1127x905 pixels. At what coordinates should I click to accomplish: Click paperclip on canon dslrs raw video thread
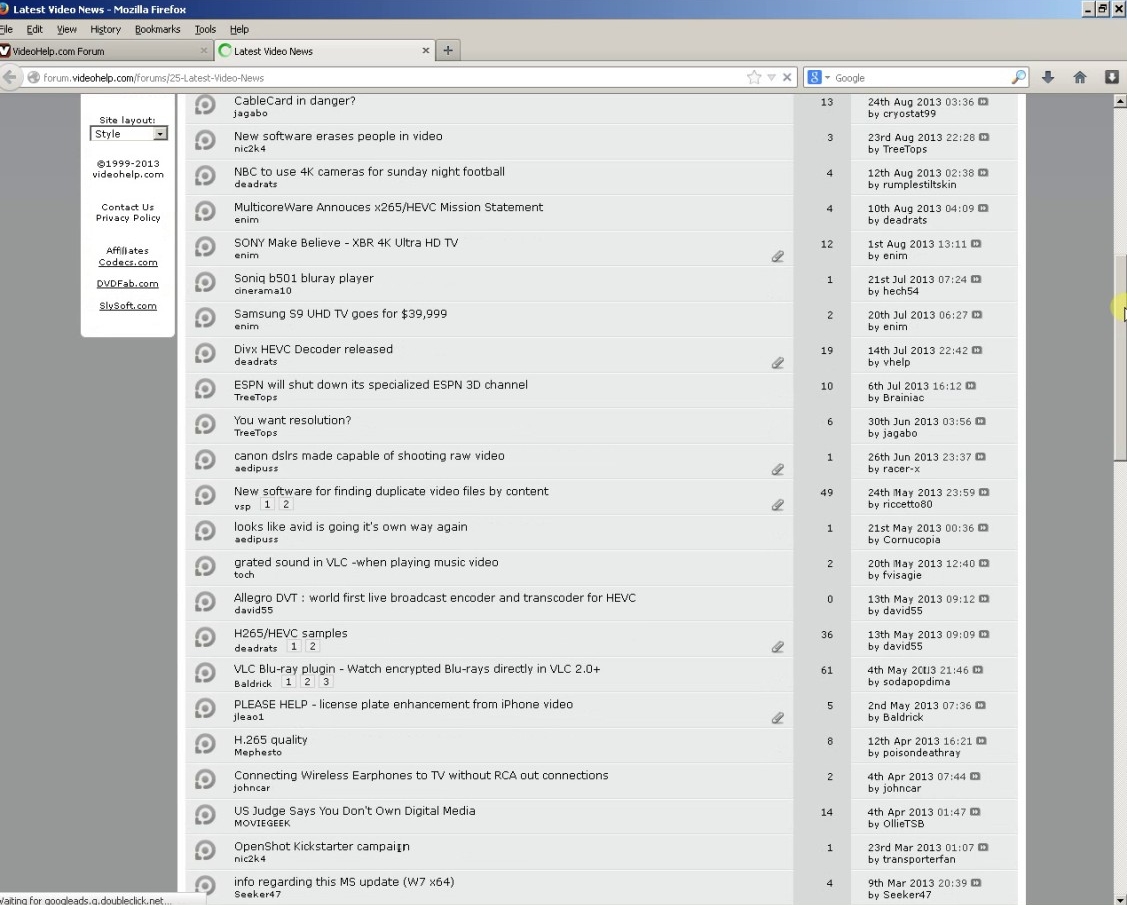pyautogui.click(x=778, y=469)
